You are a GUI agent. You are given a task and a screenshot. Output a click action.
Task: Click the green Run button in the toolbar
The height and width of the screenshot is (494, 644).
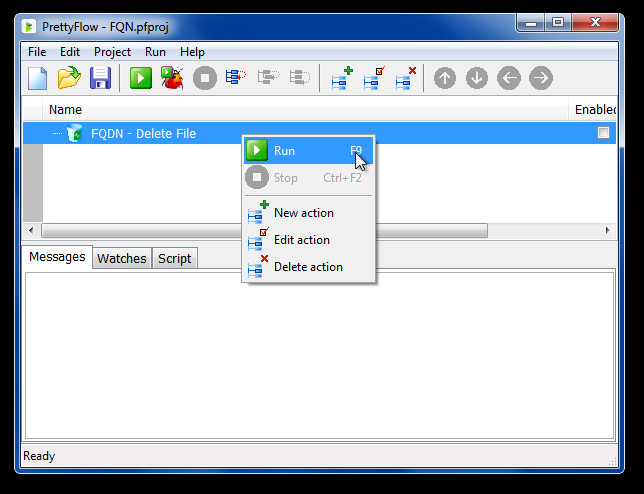141,78
